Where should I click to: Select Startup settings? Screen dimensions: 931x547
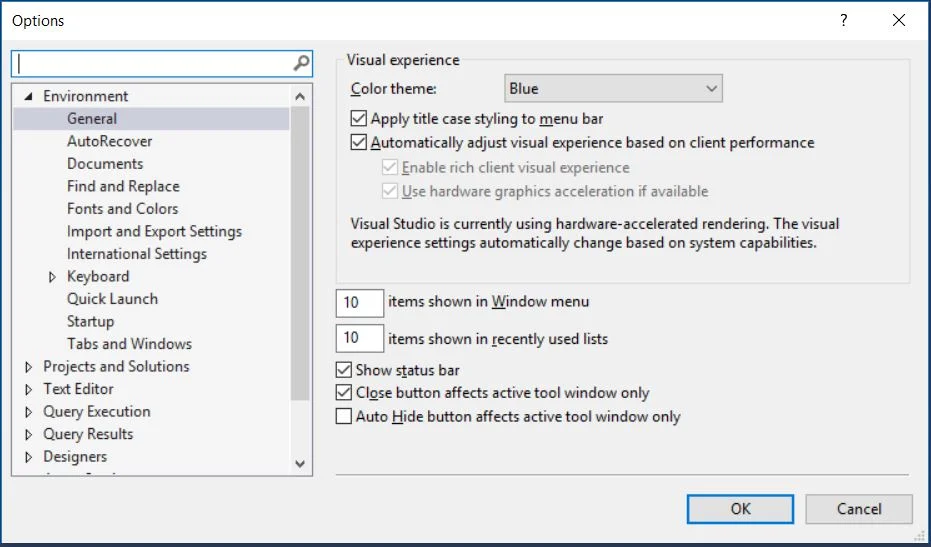tap(90, 322)
